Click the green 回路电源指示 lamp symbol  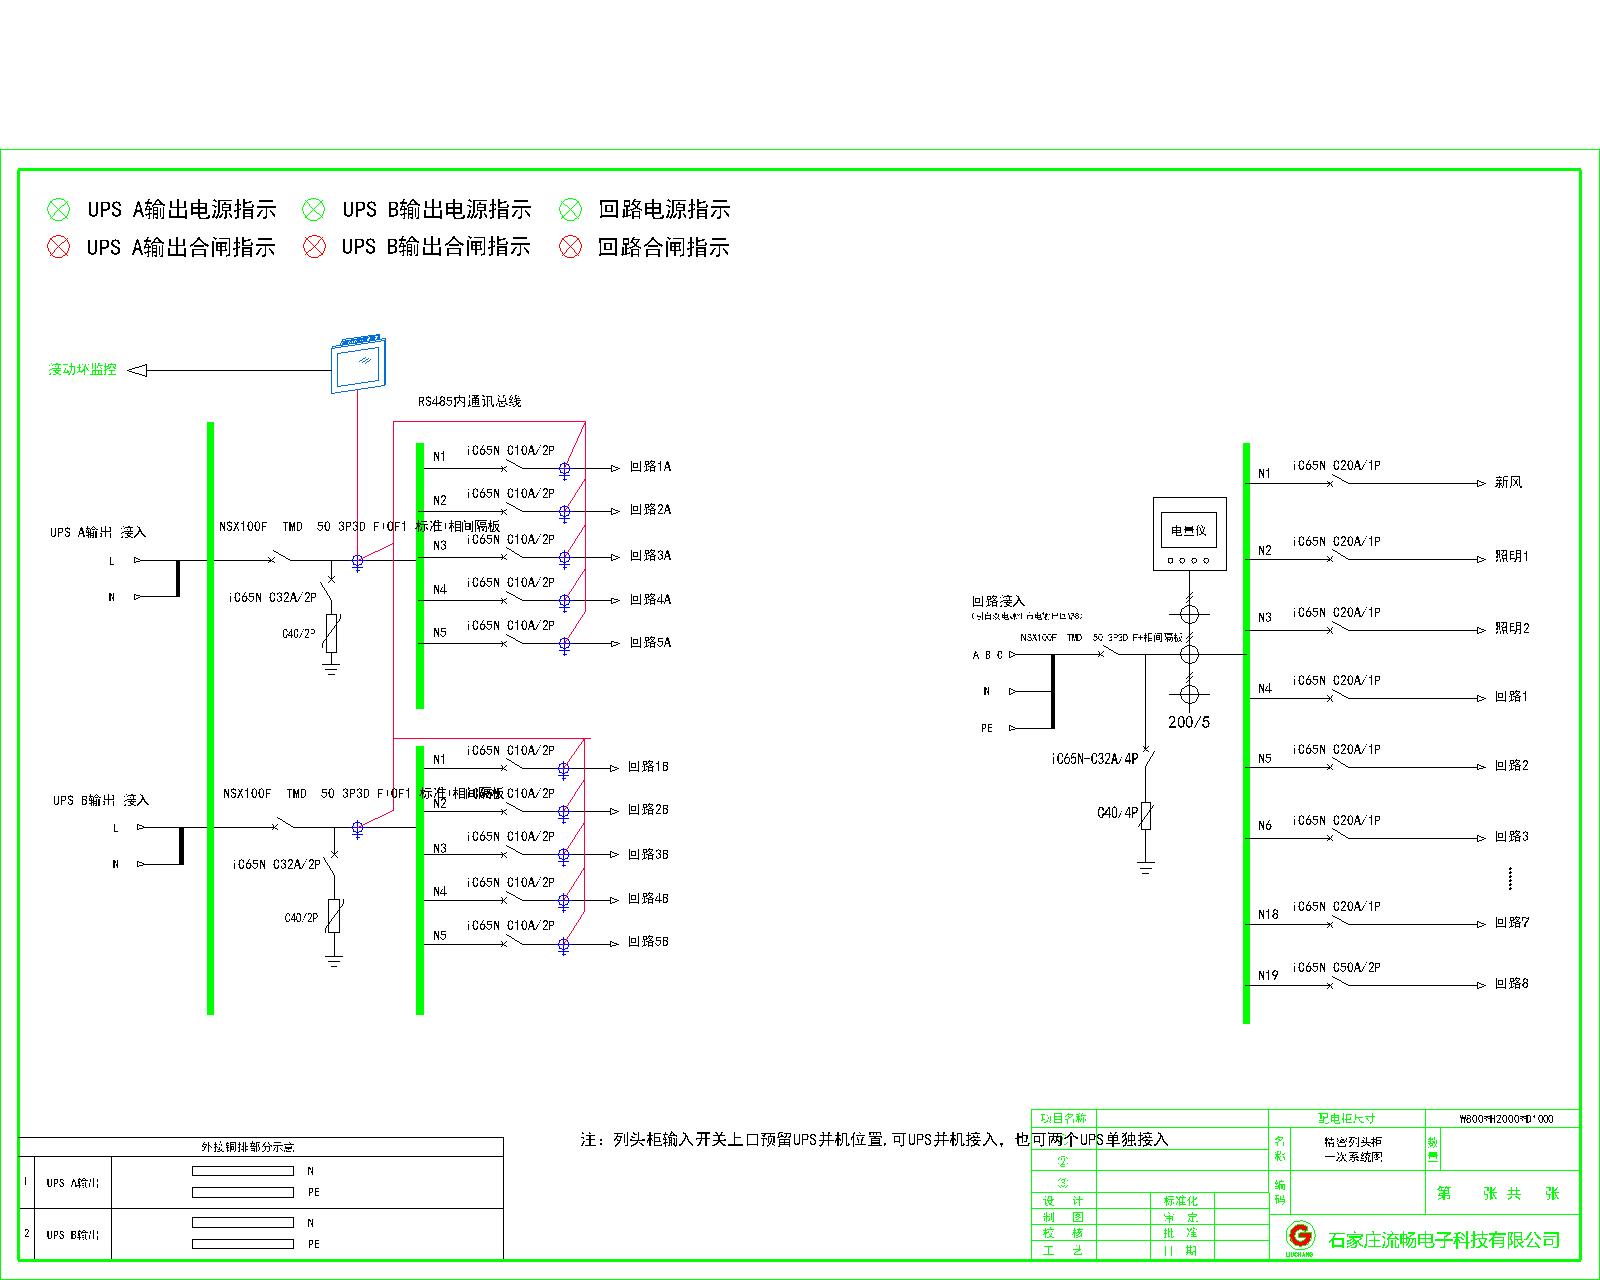pos(570,209)
